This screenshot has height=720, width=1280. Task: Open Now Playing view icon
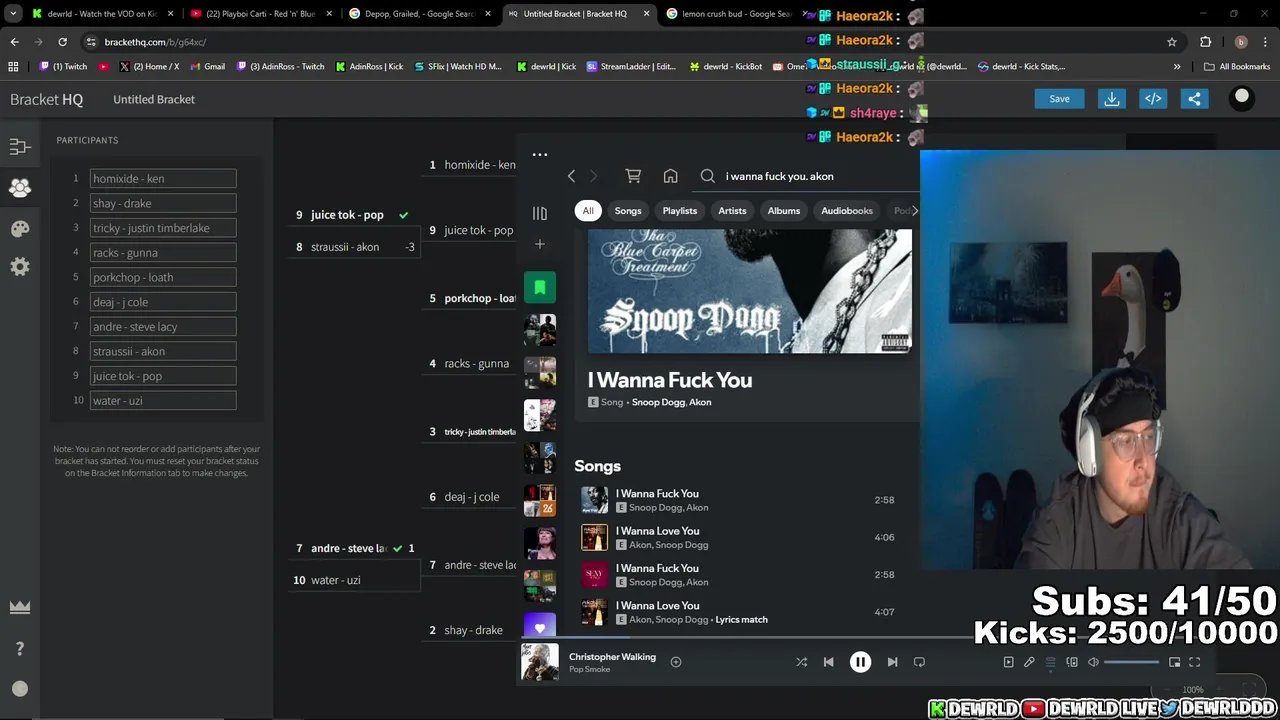1008,662
